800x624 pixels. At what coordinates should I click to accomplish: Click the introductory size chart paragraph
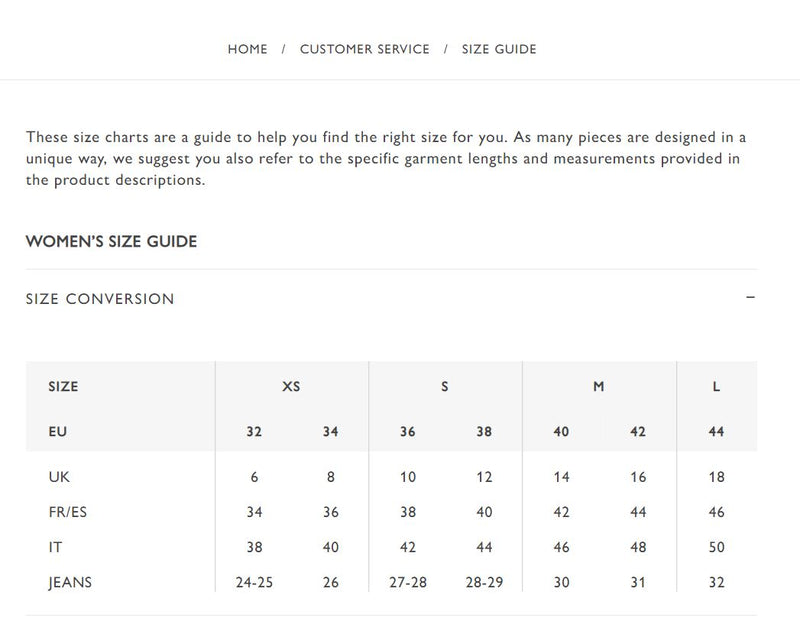(385, 159)
